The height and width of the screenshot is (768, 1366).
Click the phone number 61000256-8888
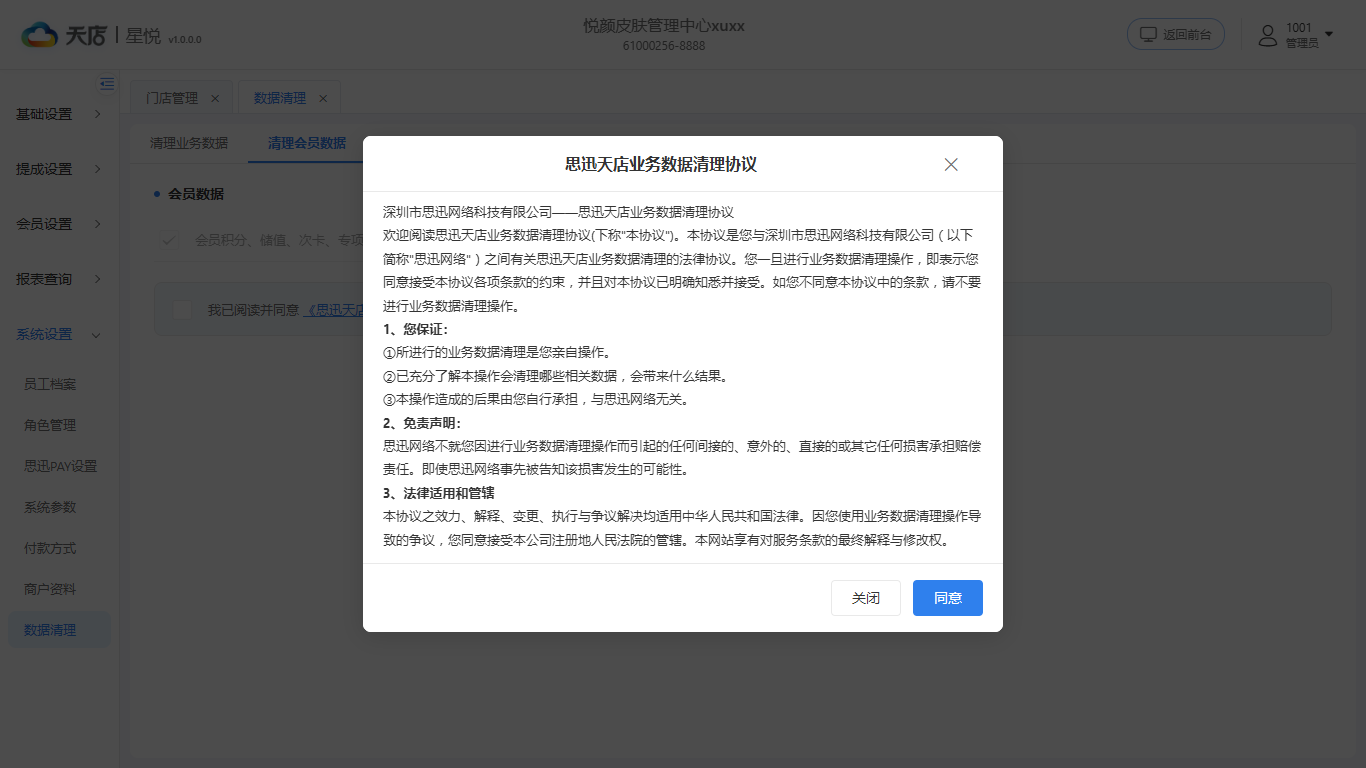[x=664, y=46]
